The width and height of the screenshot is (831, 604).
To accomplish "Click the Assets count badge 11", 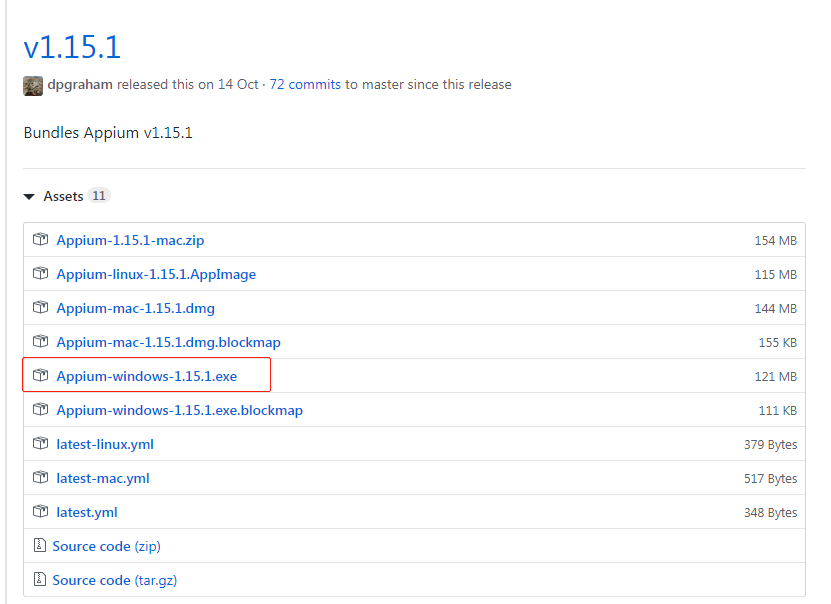I will tap(99, 196).
